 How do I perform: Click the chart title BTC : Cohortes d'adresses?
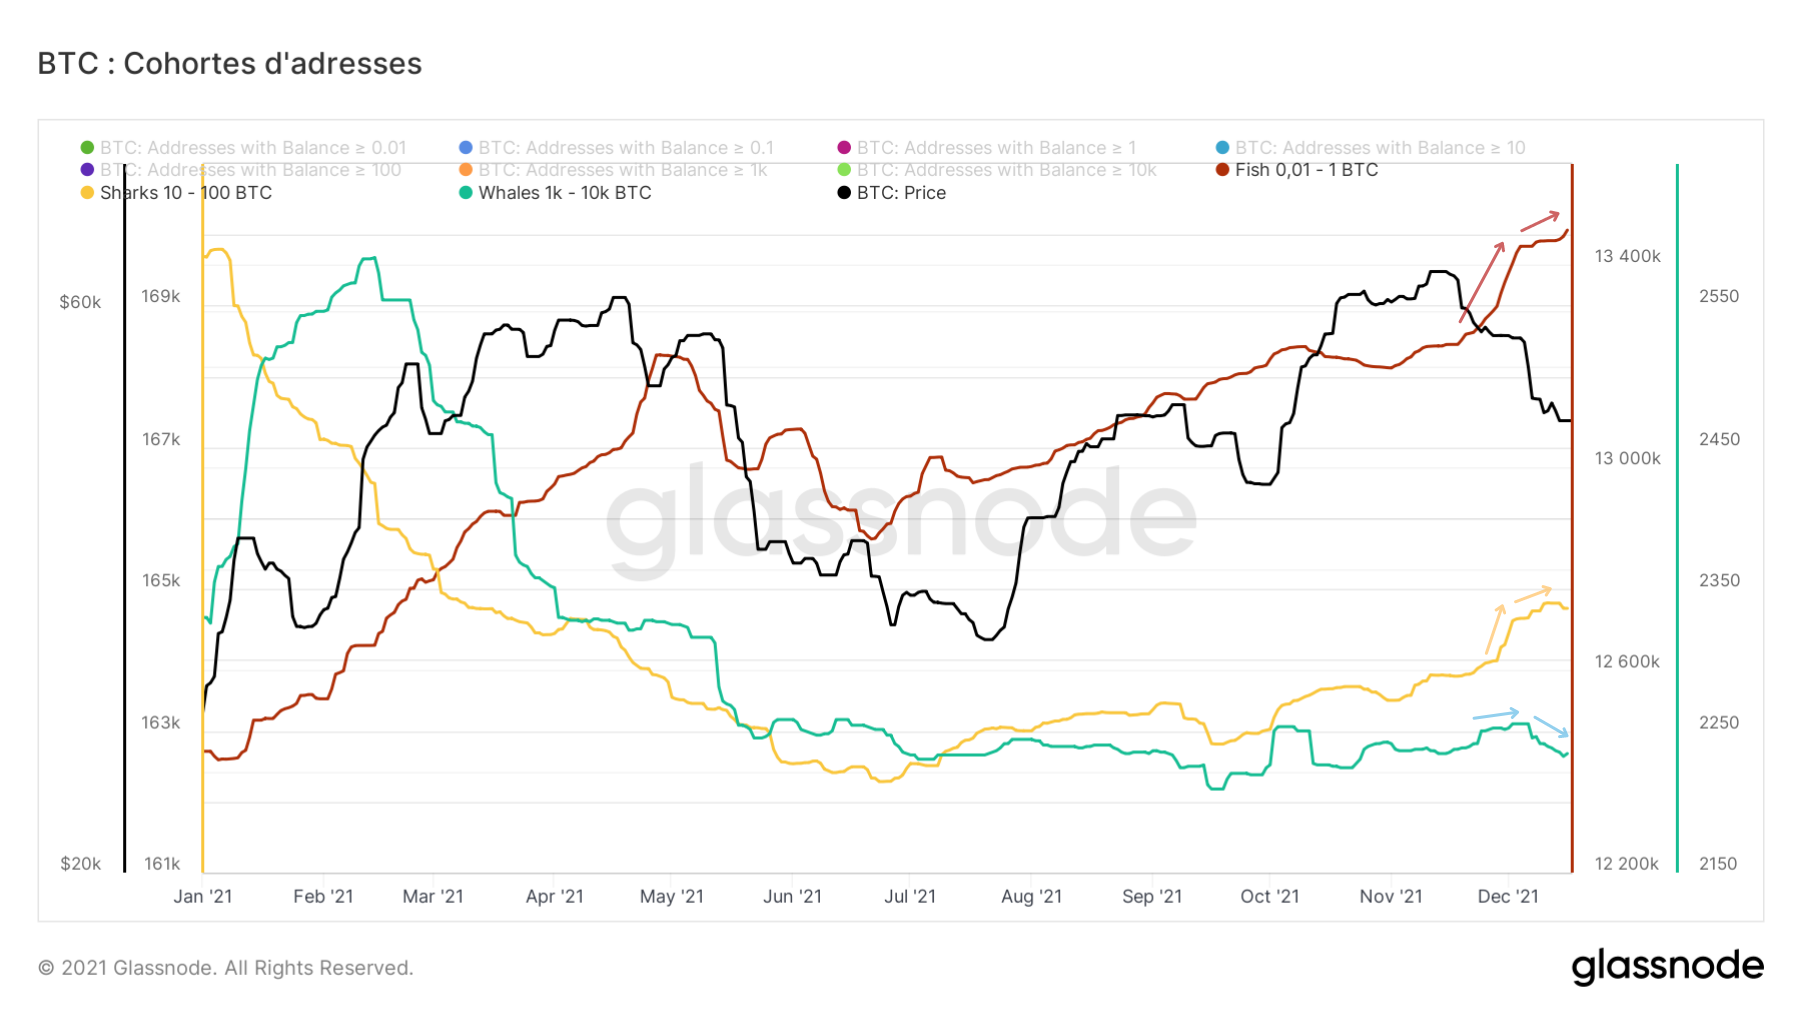(x=230, y=63)
